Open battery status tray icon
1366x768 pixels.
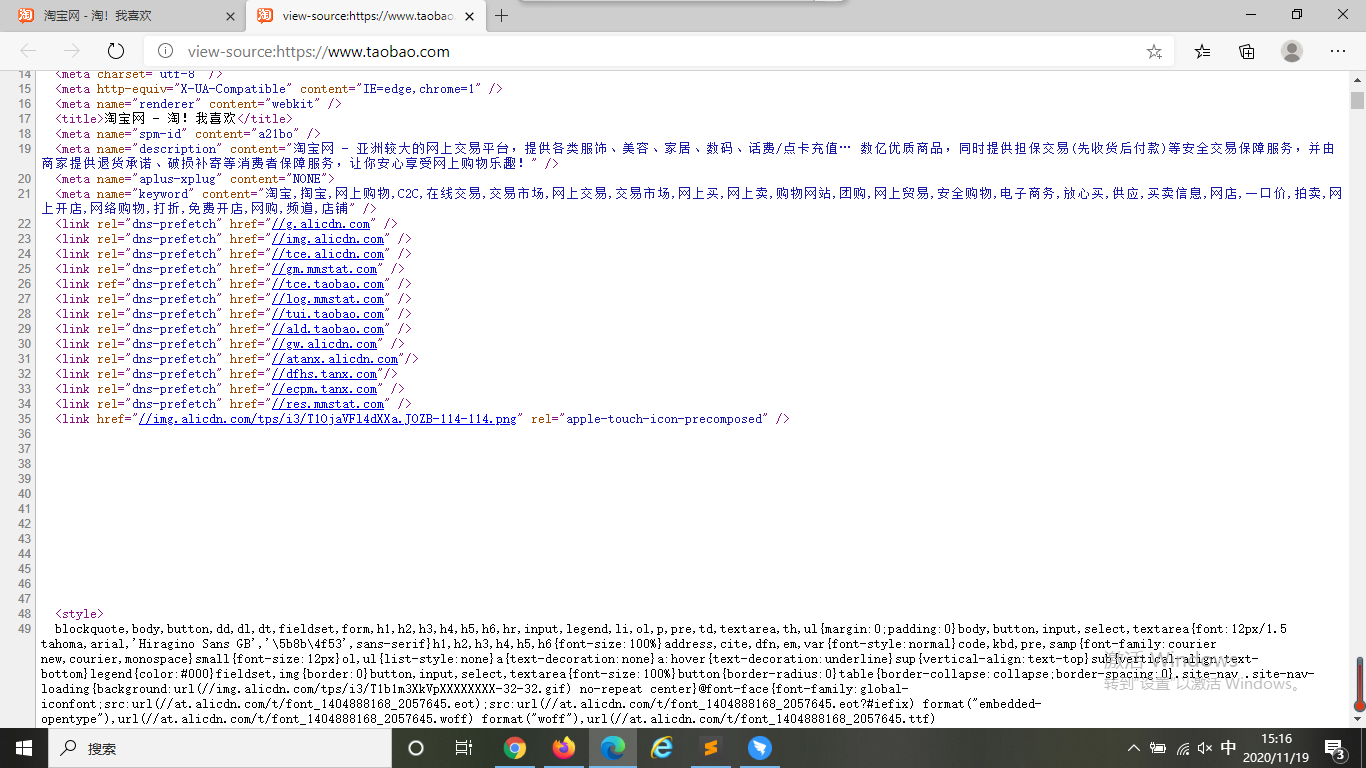point(1158,748)
